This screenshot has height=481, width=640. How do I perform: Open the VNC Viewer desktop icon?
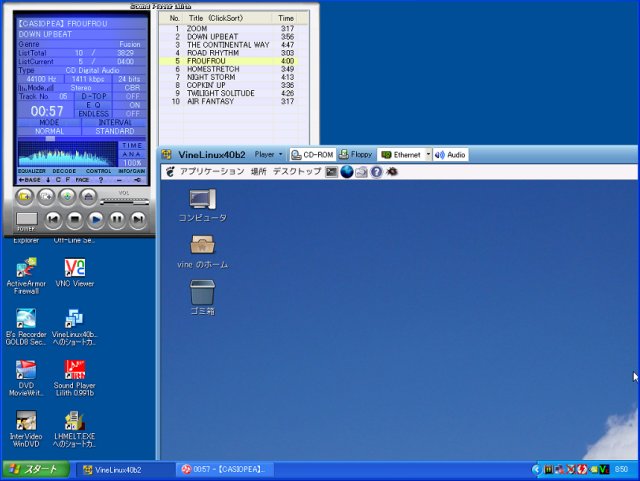(x=75, y=268)
